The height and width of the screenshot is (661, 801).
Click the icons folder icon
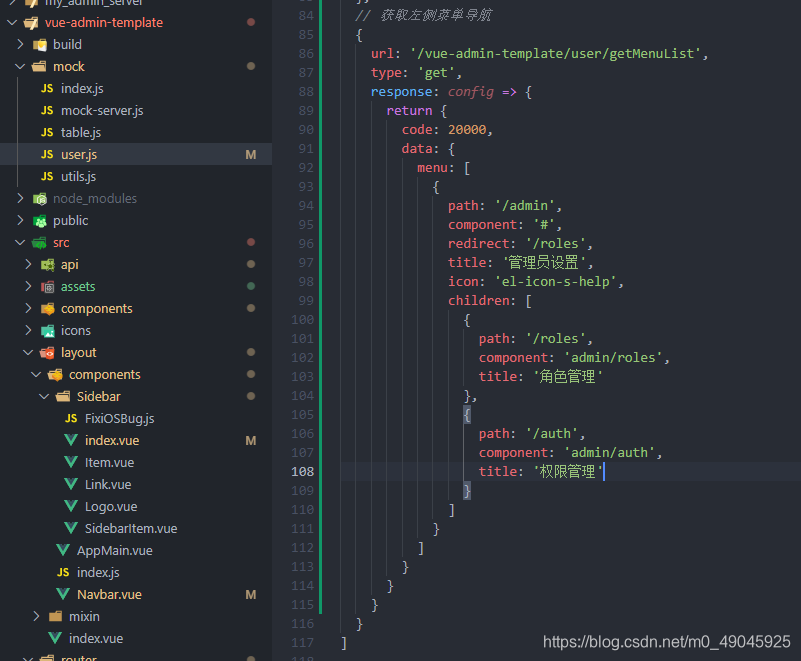point(48,330)
